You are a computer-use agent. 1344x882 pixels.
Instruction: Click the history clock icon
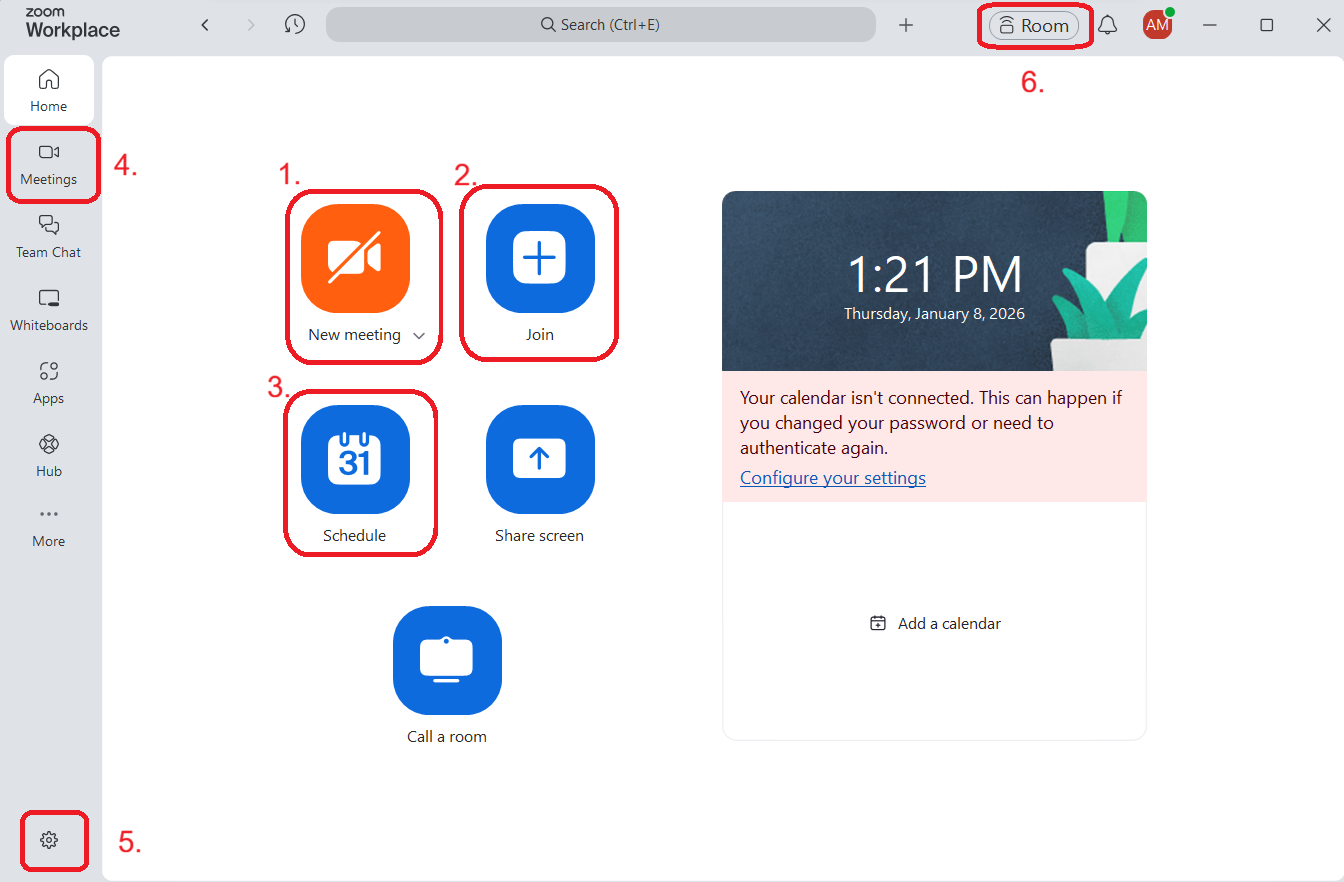294,25
